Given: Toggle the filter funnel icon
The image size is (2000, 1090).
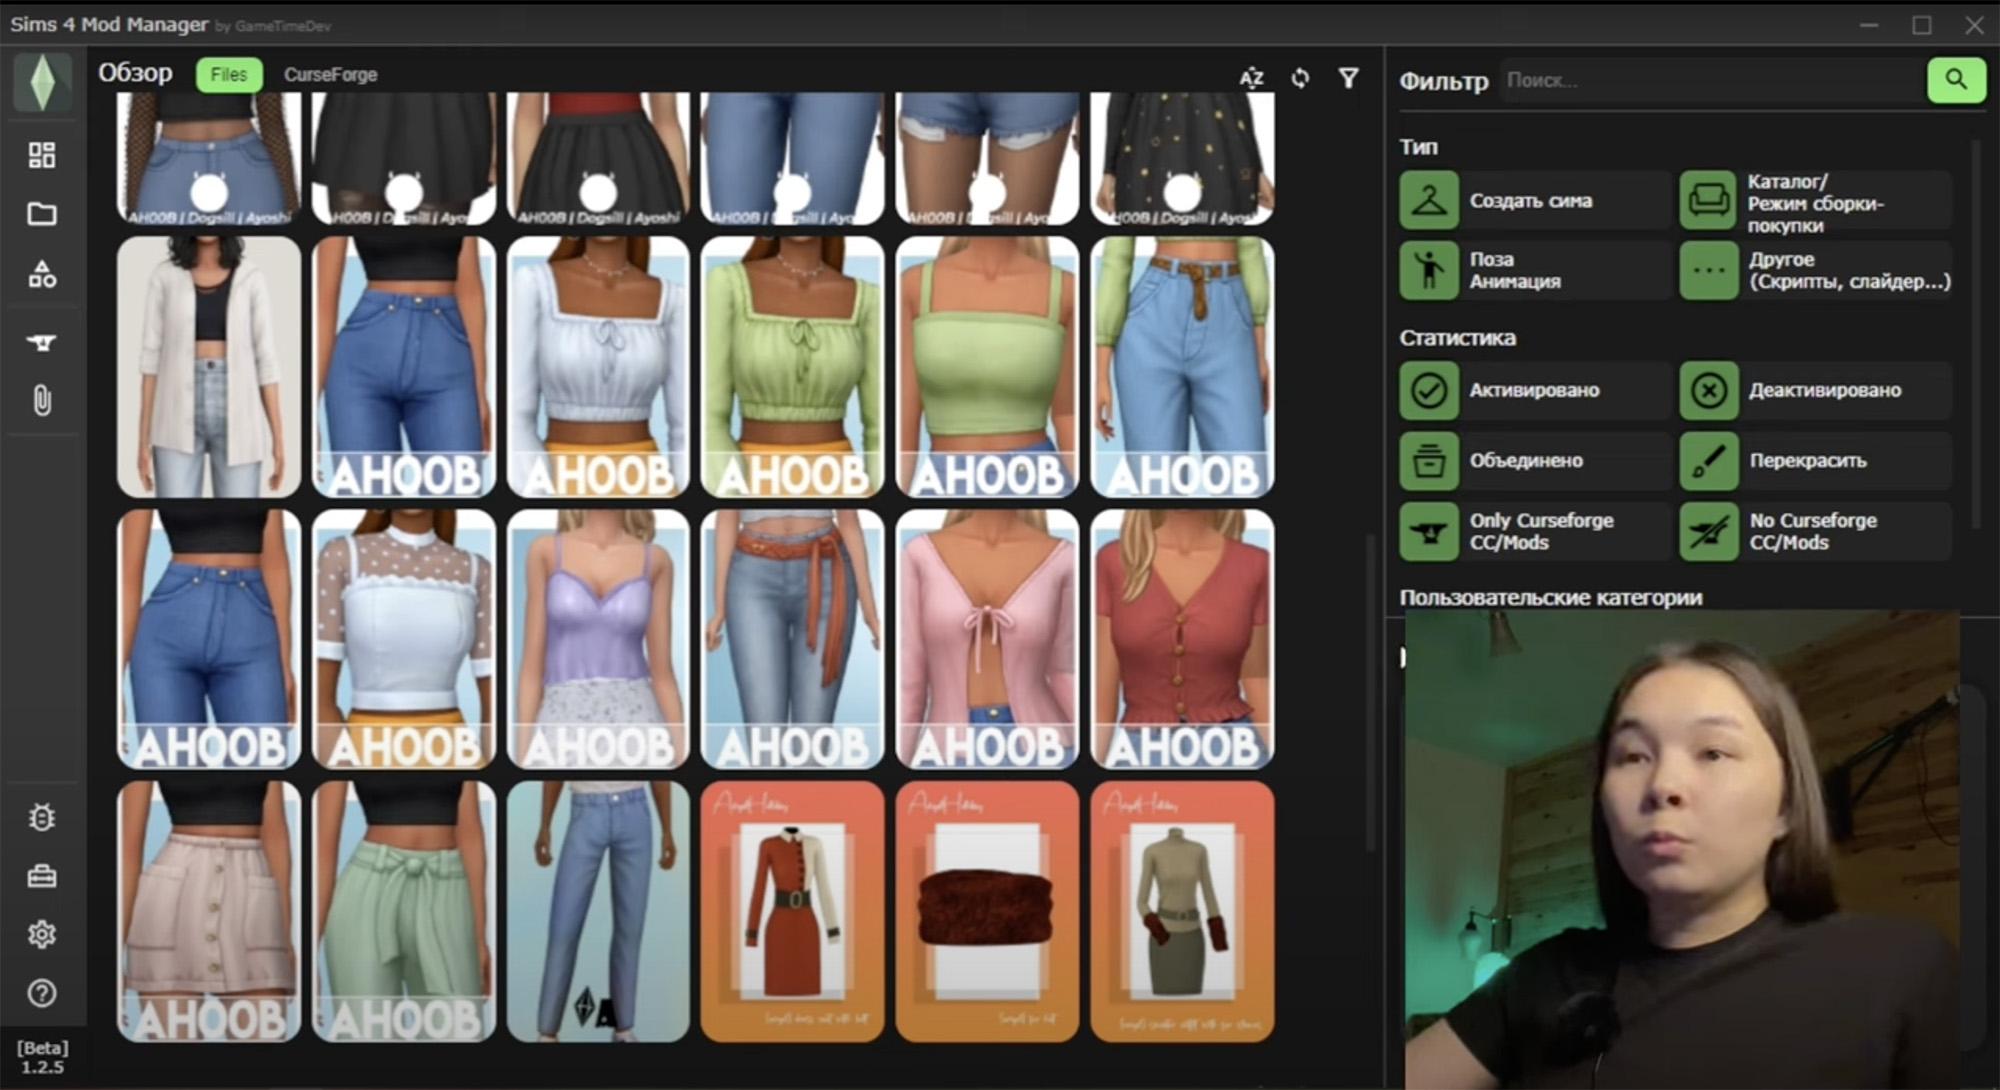Looking at the screenshot, I should 1348,78.
